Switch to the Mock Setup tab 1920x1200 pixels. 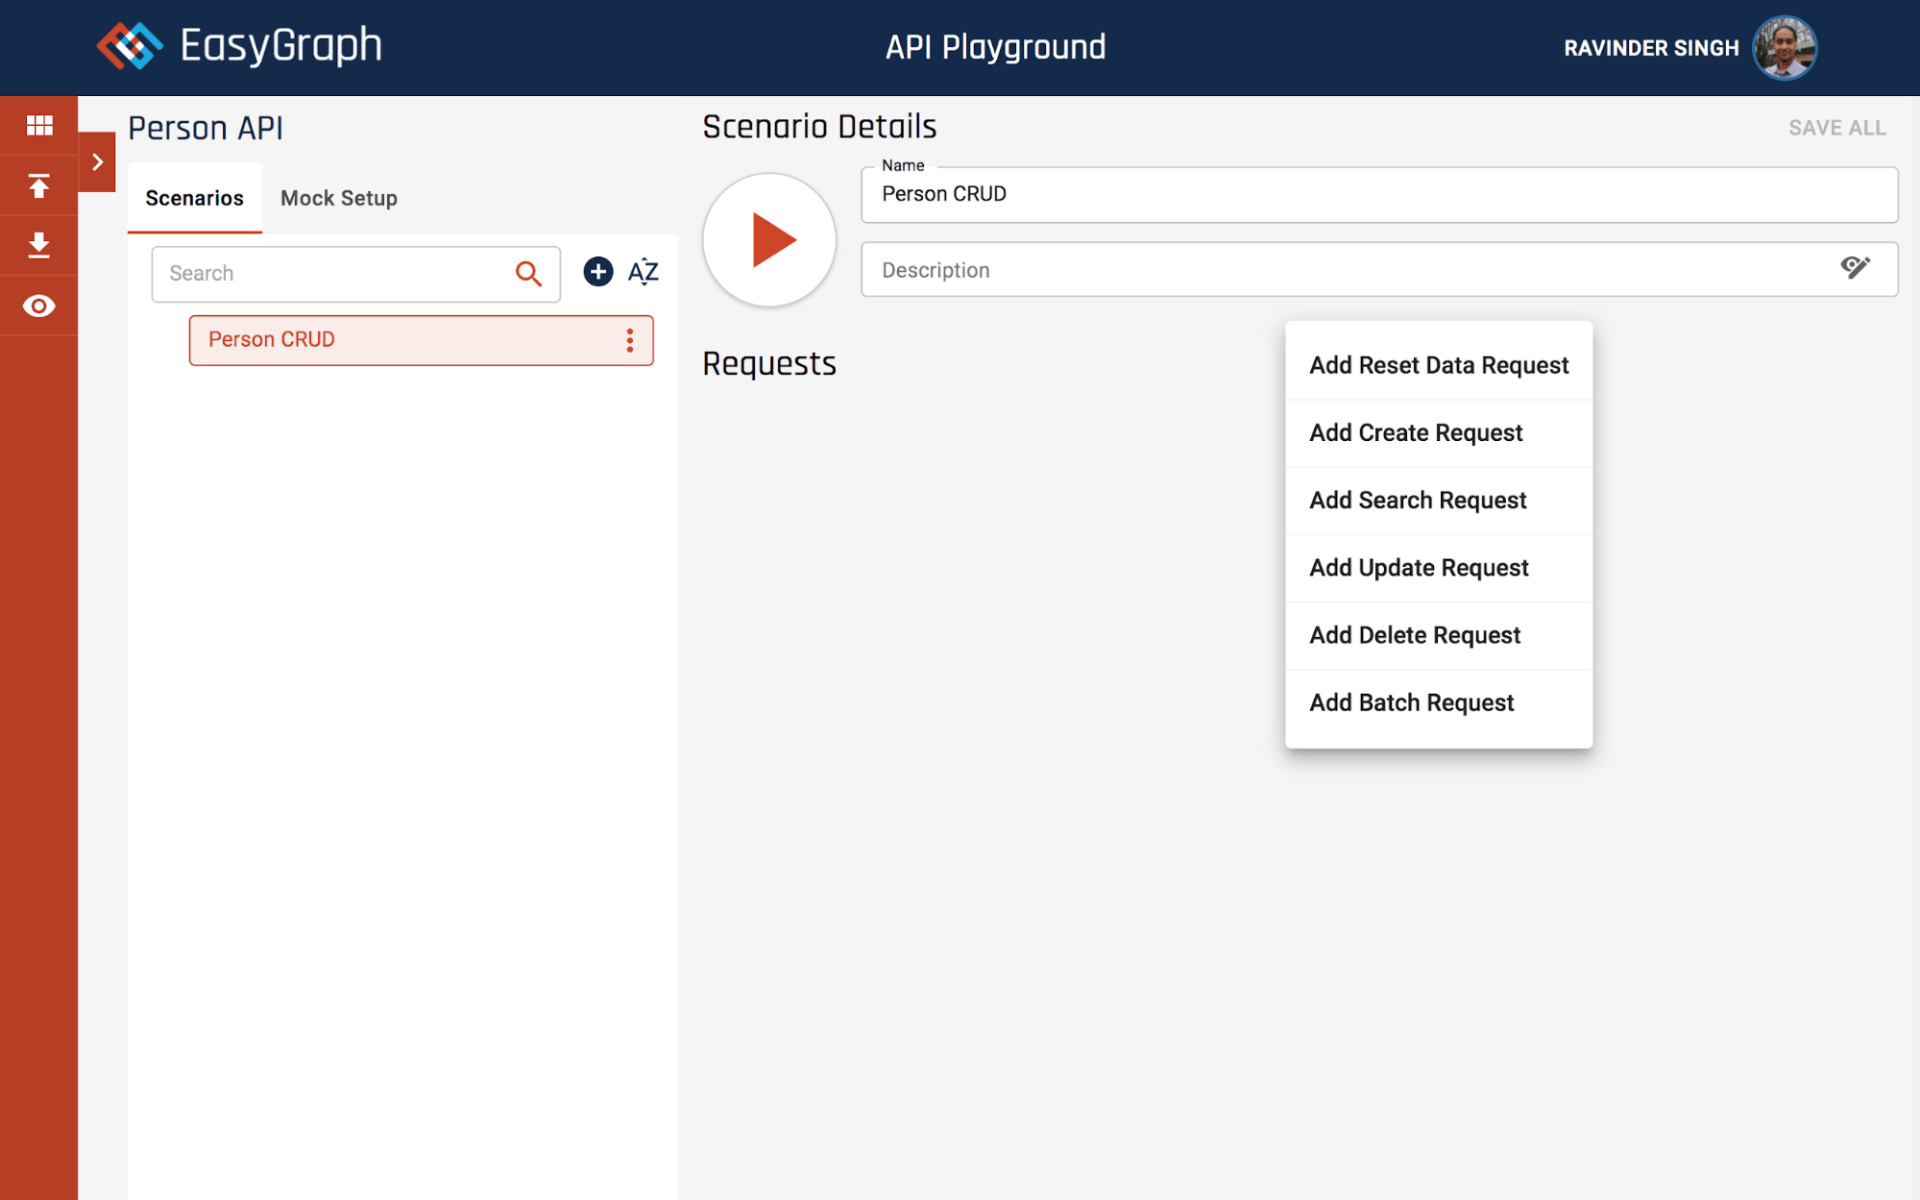339,198
